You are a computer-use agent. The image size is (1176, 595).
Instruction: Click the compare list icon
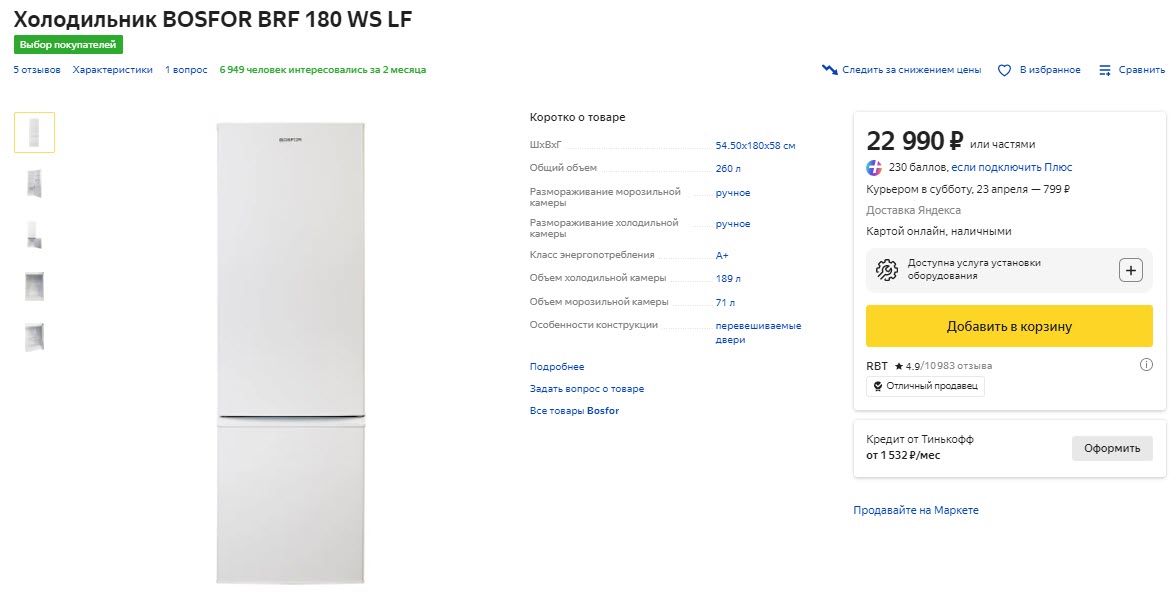coord(1105,70)
